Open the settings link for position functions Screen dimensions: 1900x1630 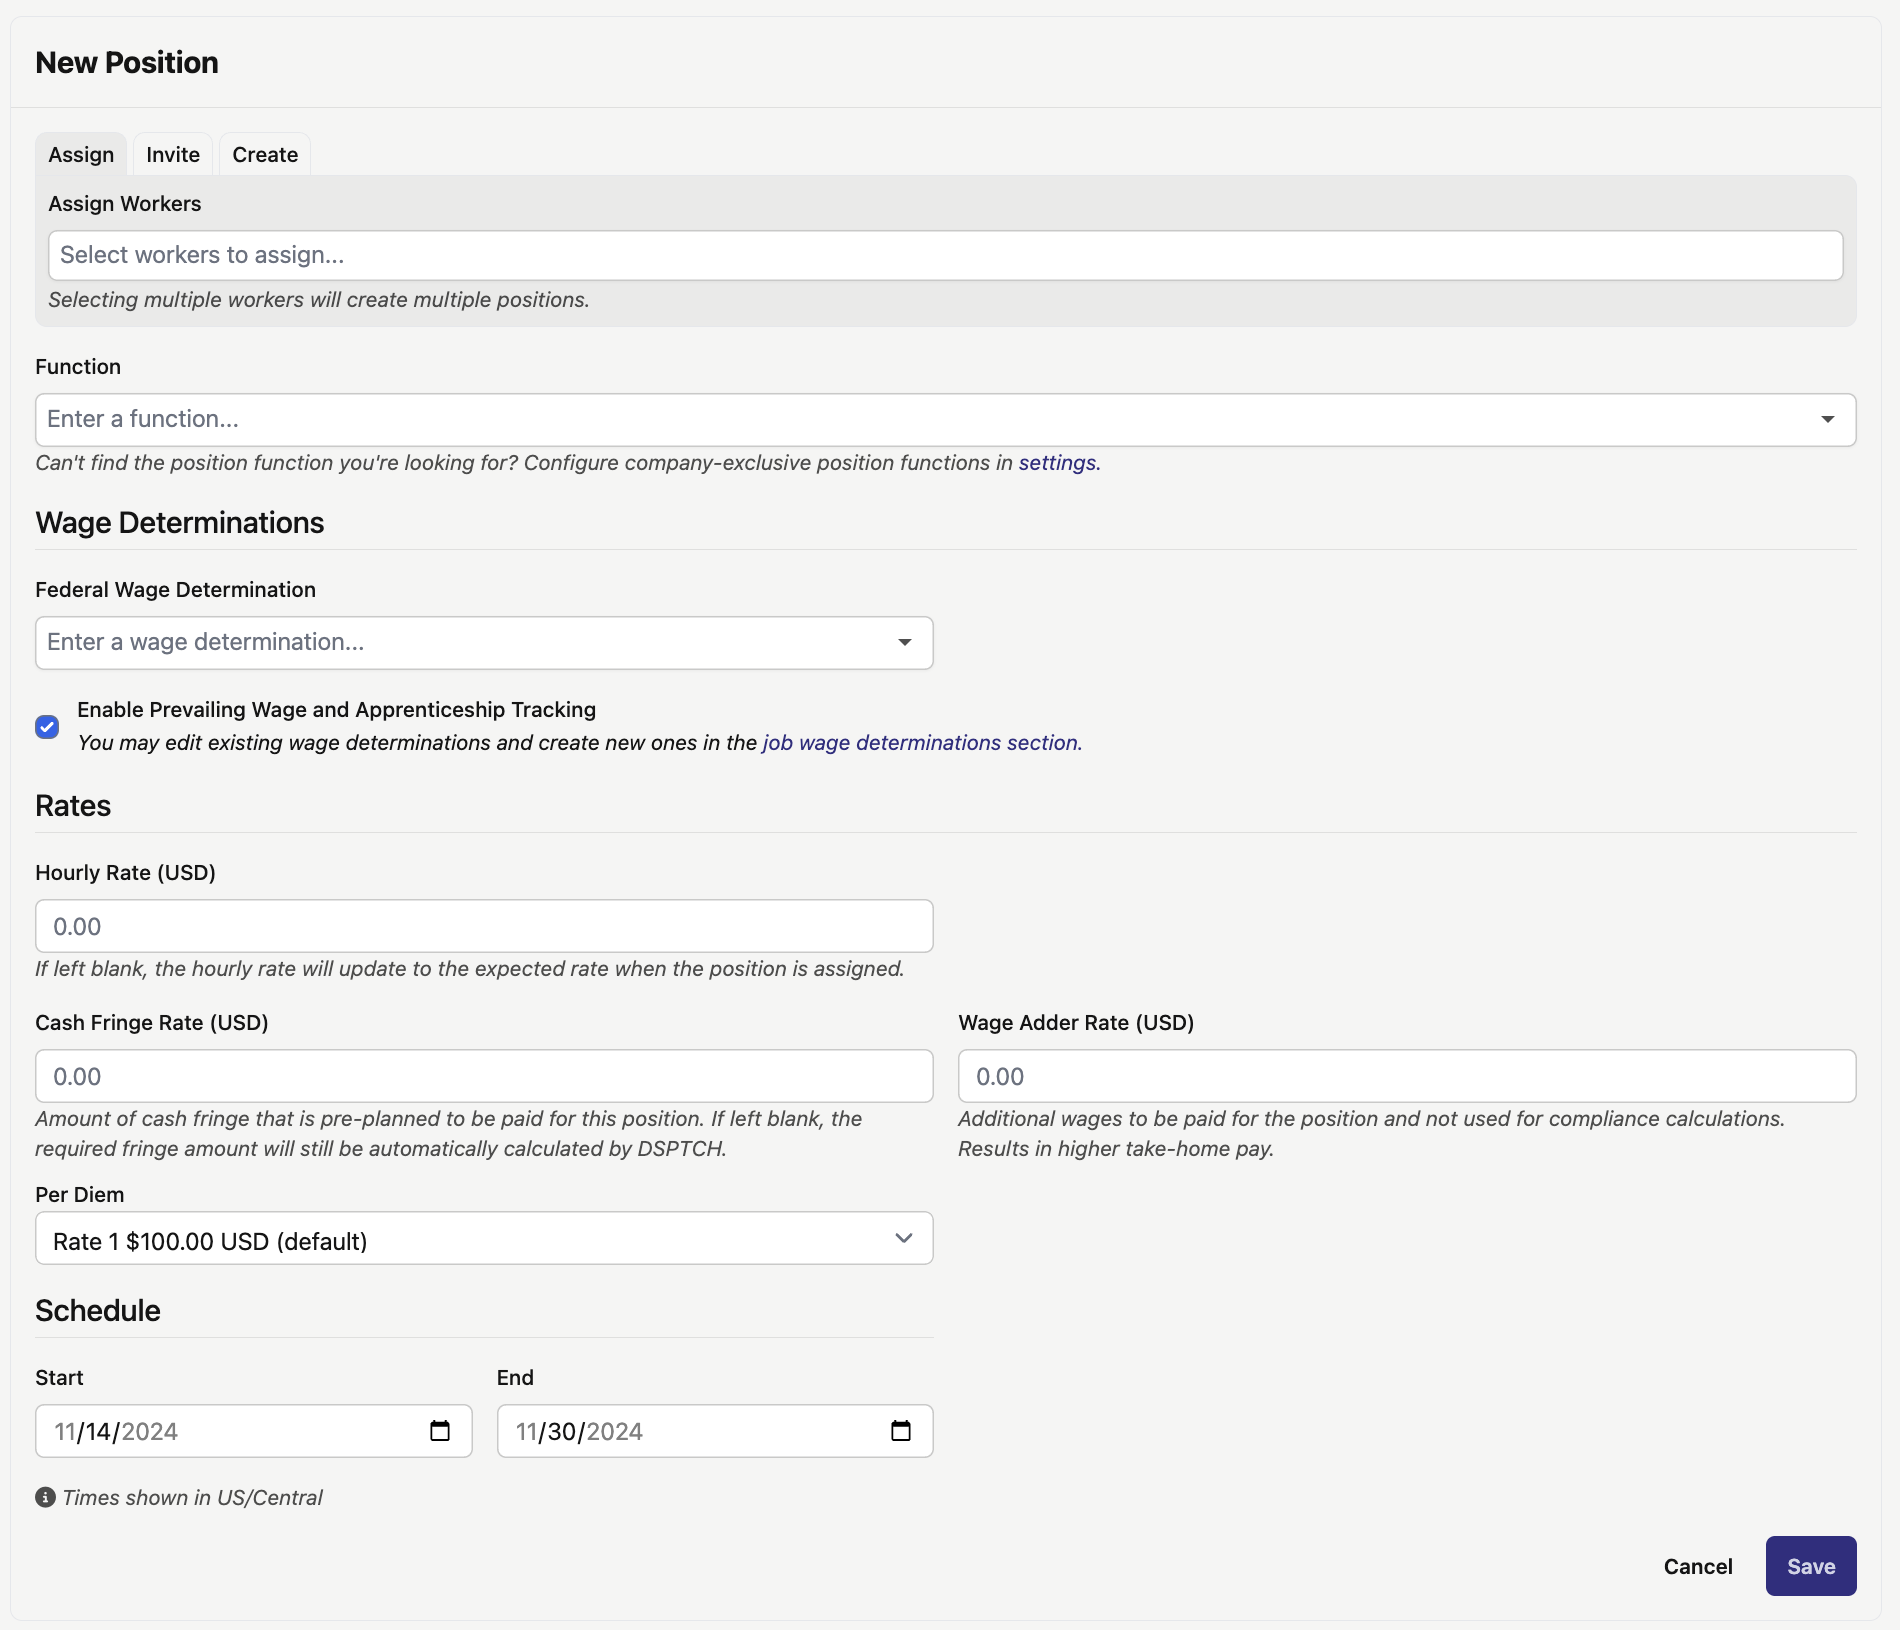[x=1057, y=463]
